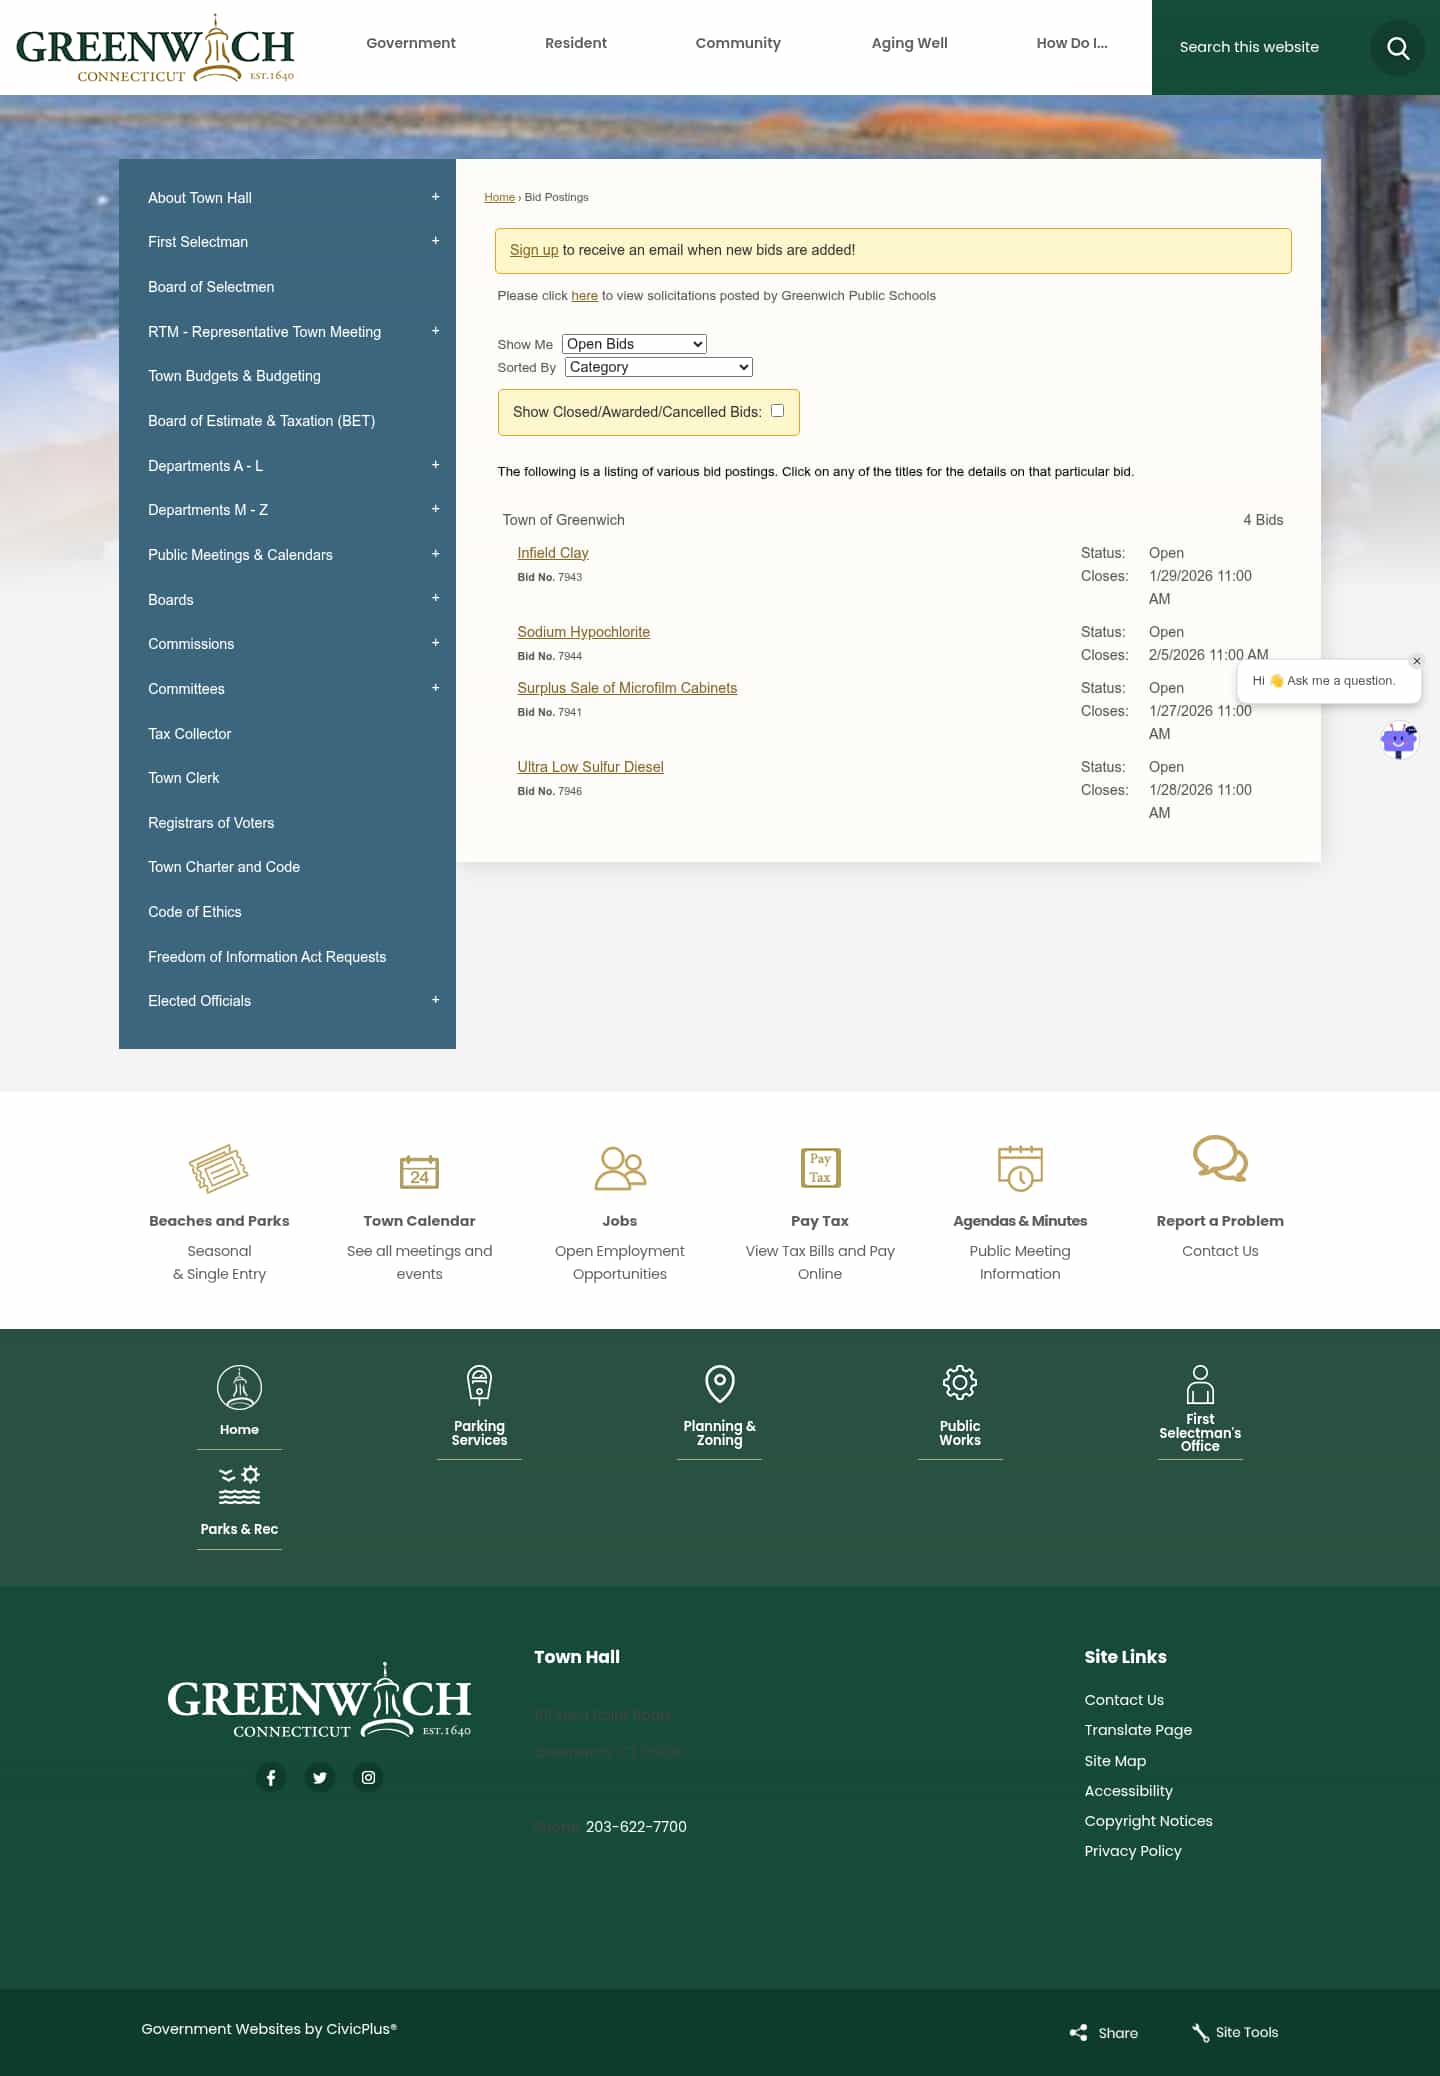This screenshot has width=1440, height=2076.
Task: Open First Selectman's Office person icon
Action: coord(1200,1385)
